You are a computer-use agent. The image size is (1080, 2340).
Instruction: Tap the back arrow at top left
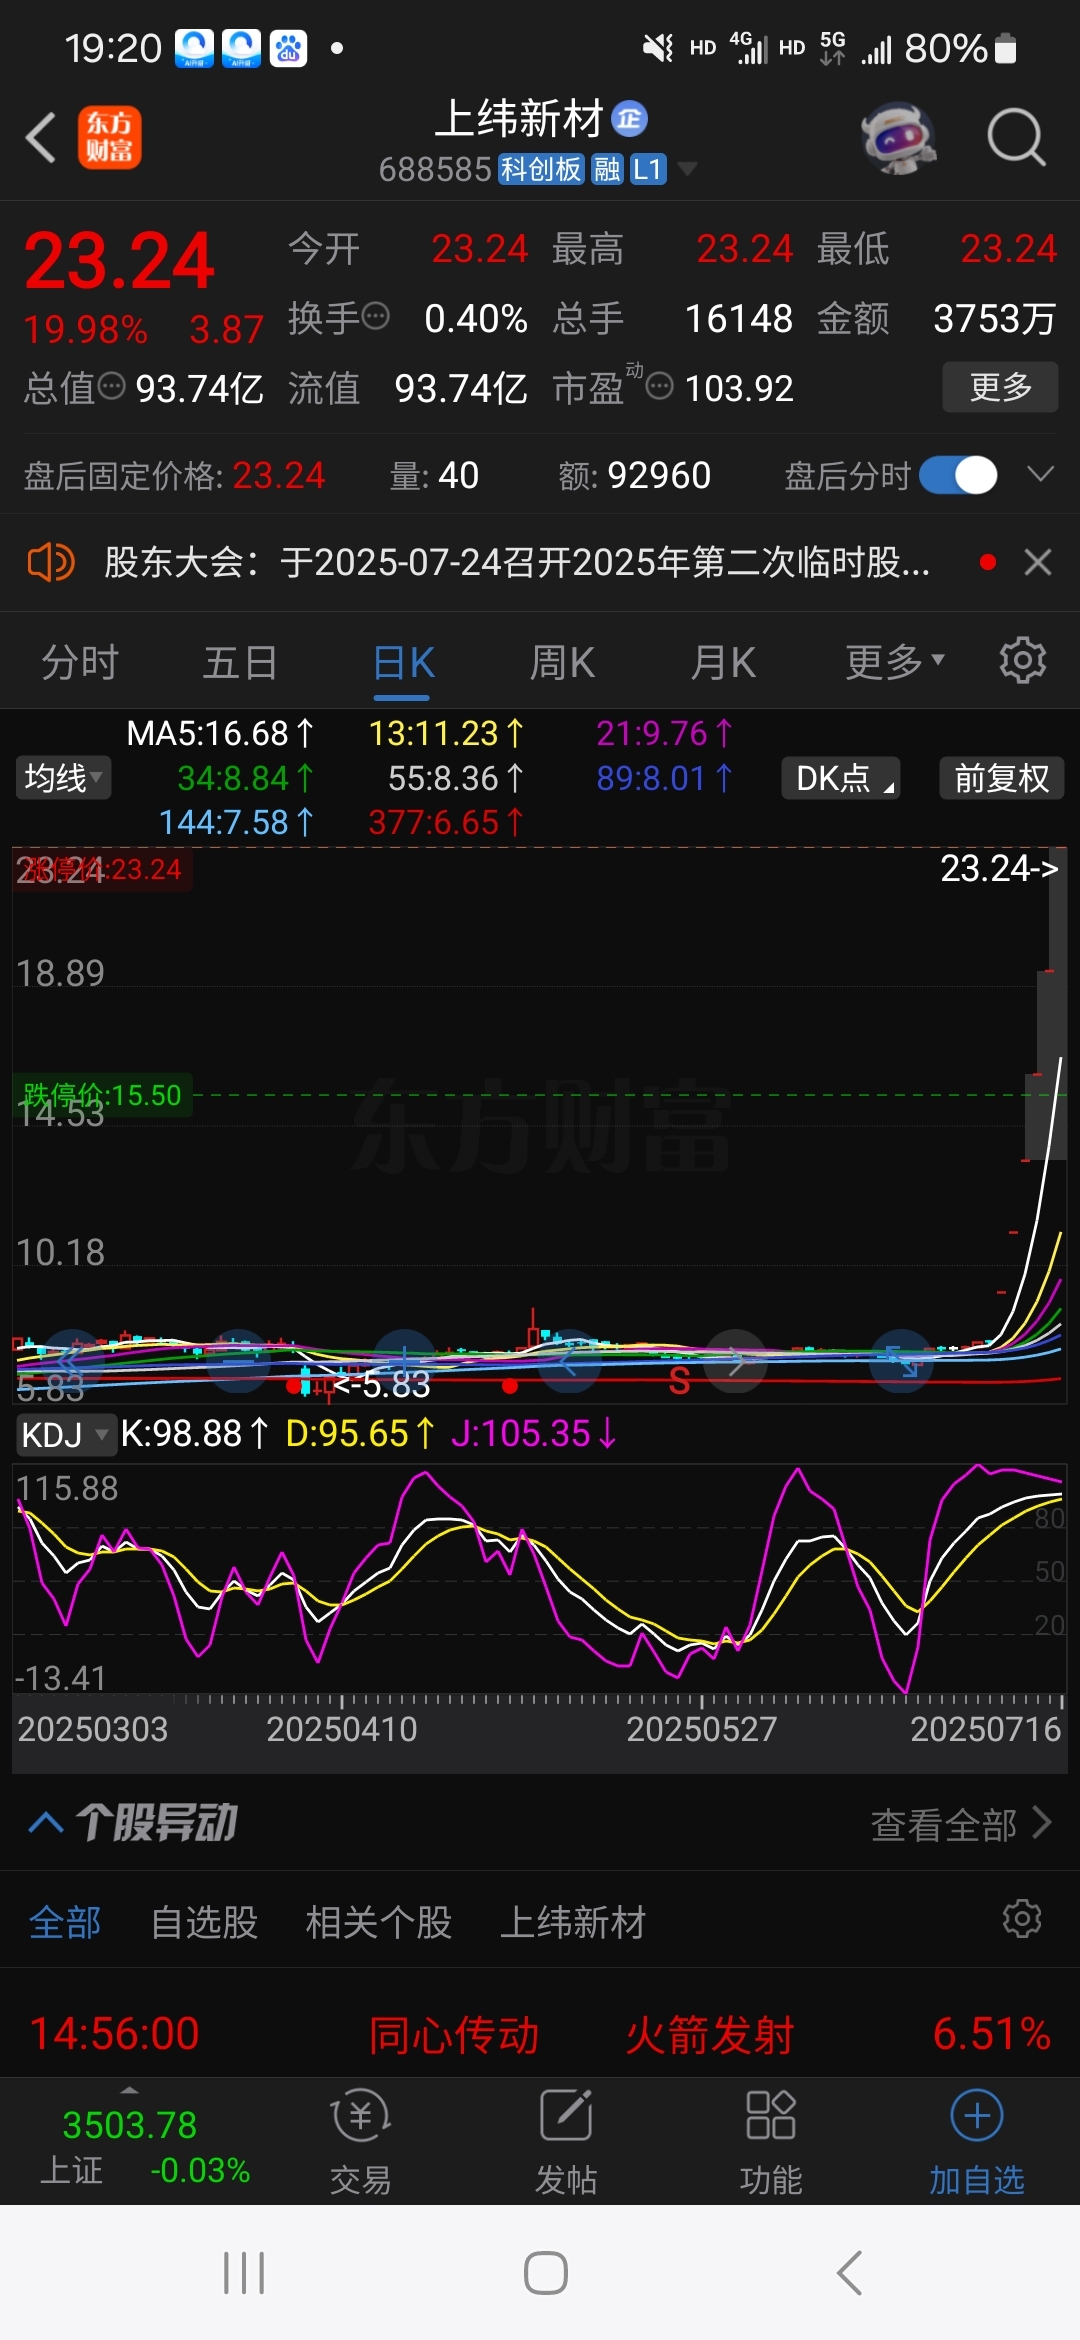tap(41, 138)
